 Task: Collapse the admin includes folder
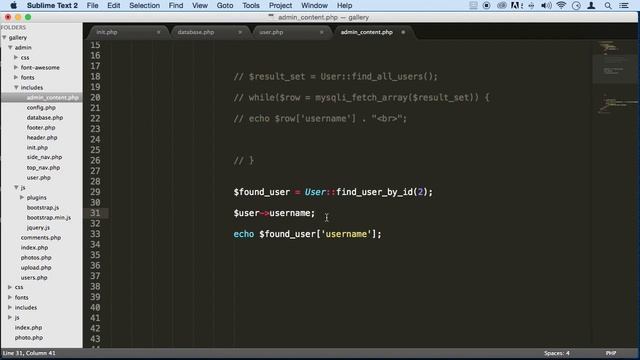click(16, 87)
